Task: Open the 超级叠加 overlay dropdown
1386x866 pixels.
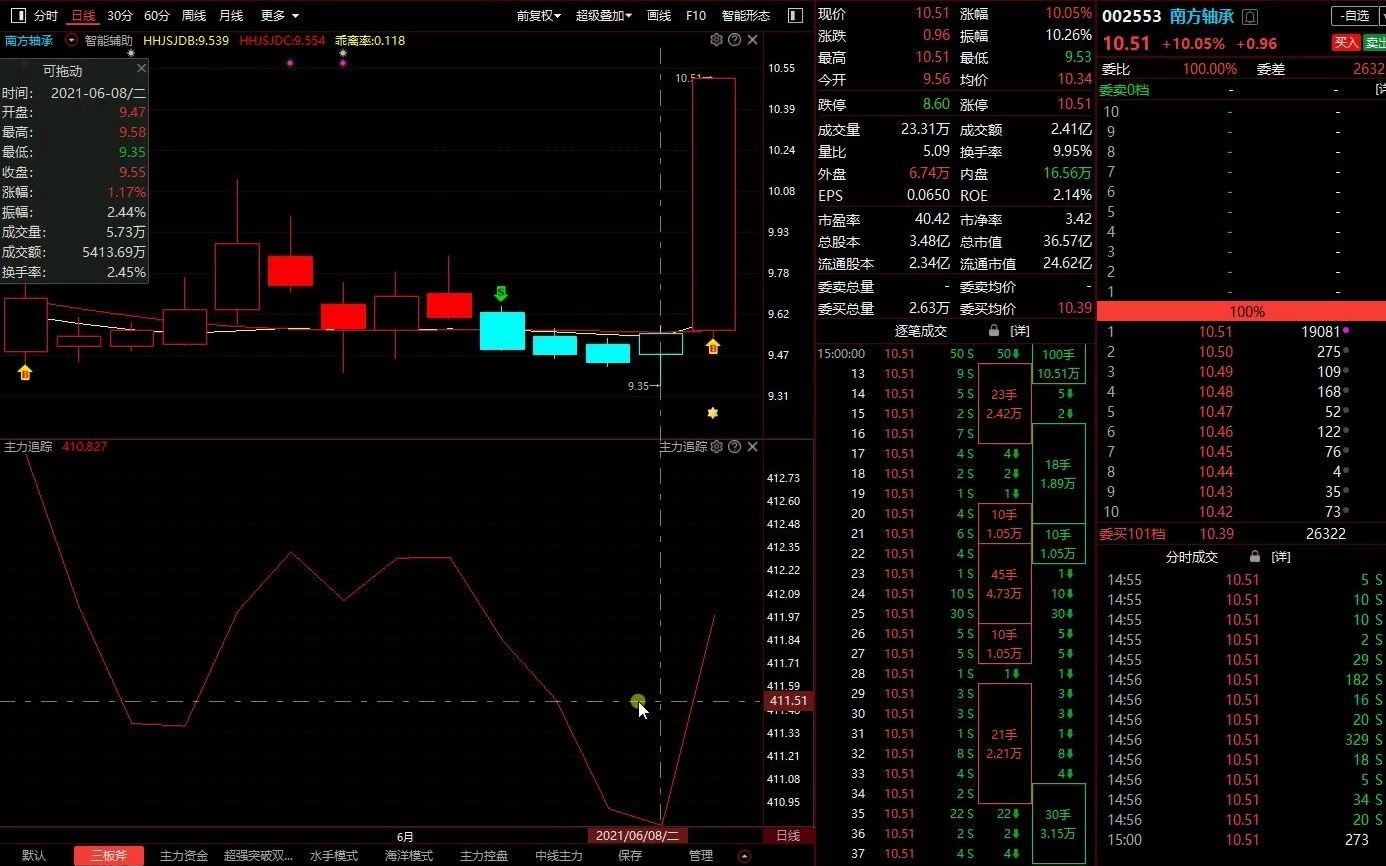Action: click(x=604, y=15)
